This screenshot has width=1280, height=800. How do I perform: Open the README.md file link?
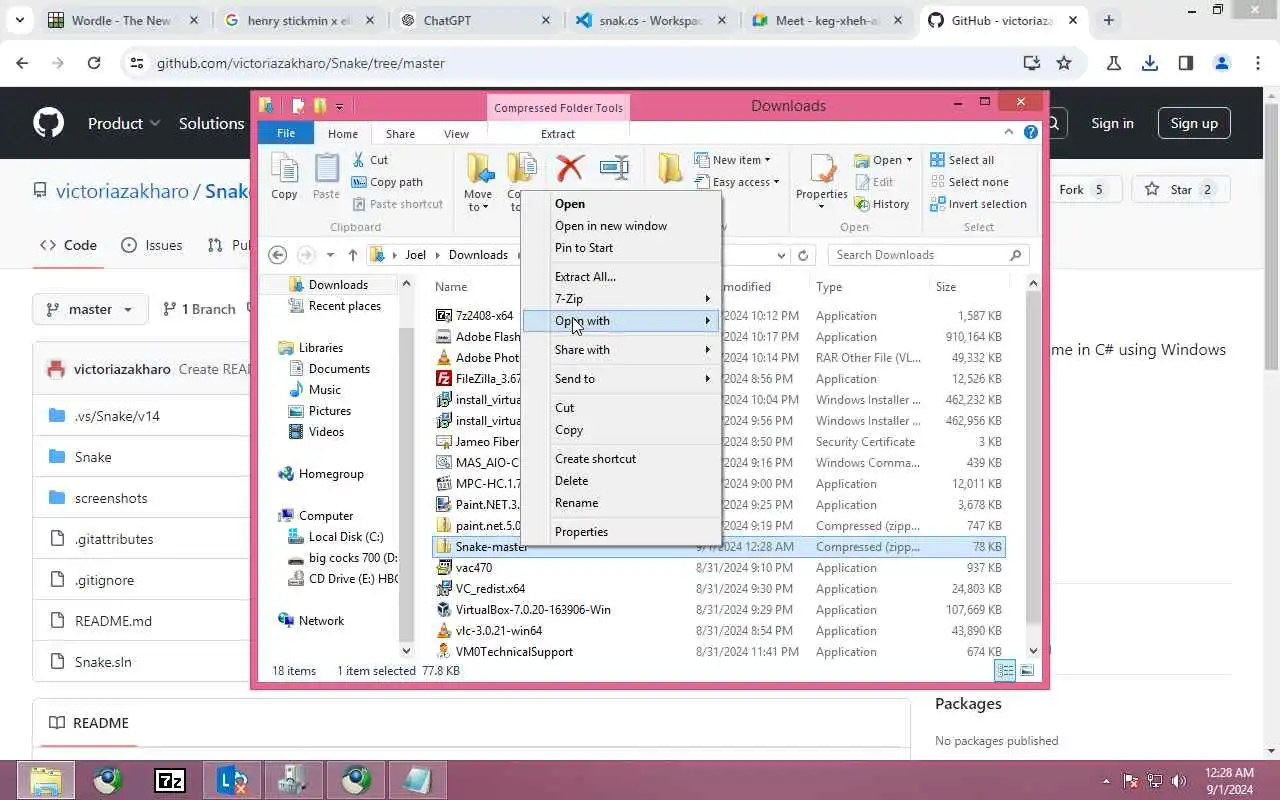click(113, 621)
